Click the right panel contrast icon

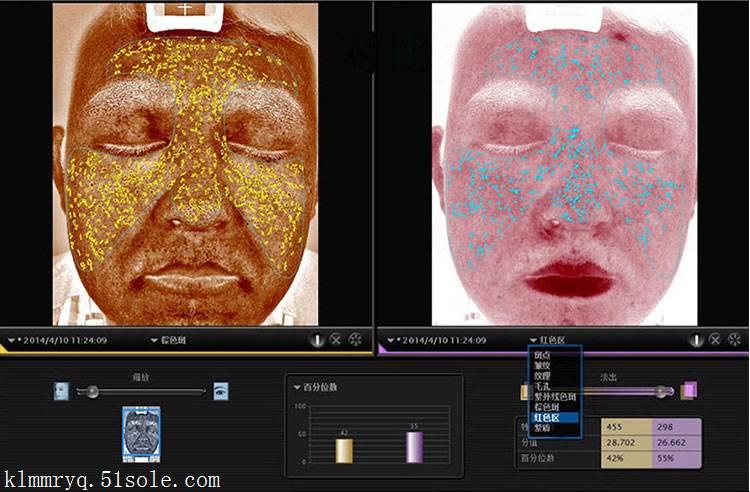[x=697, y=340]
